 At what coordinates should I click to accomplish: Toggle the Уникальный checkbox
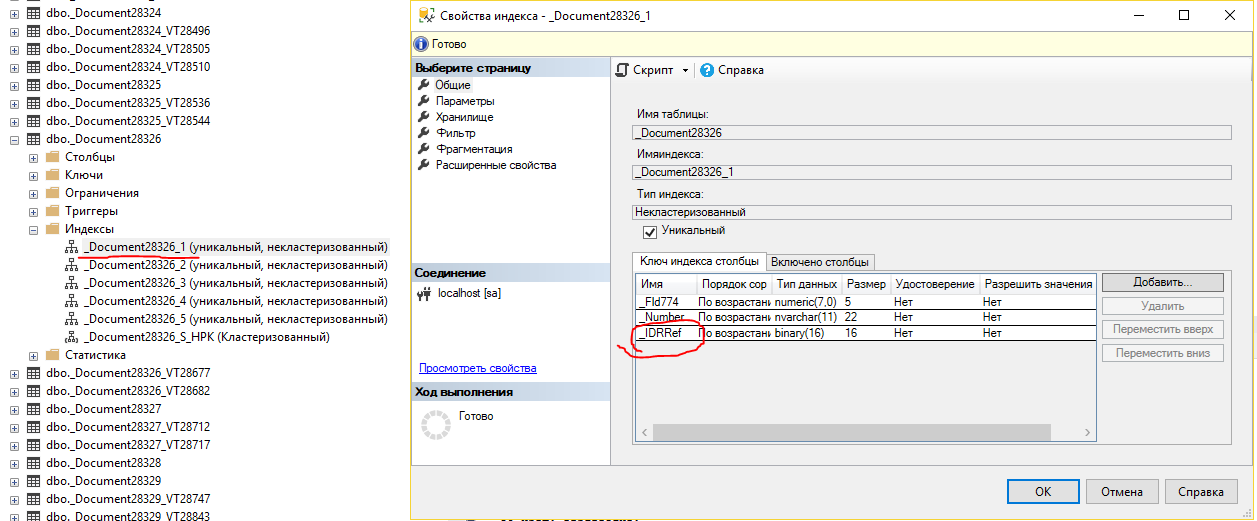(x=650, y=231)
